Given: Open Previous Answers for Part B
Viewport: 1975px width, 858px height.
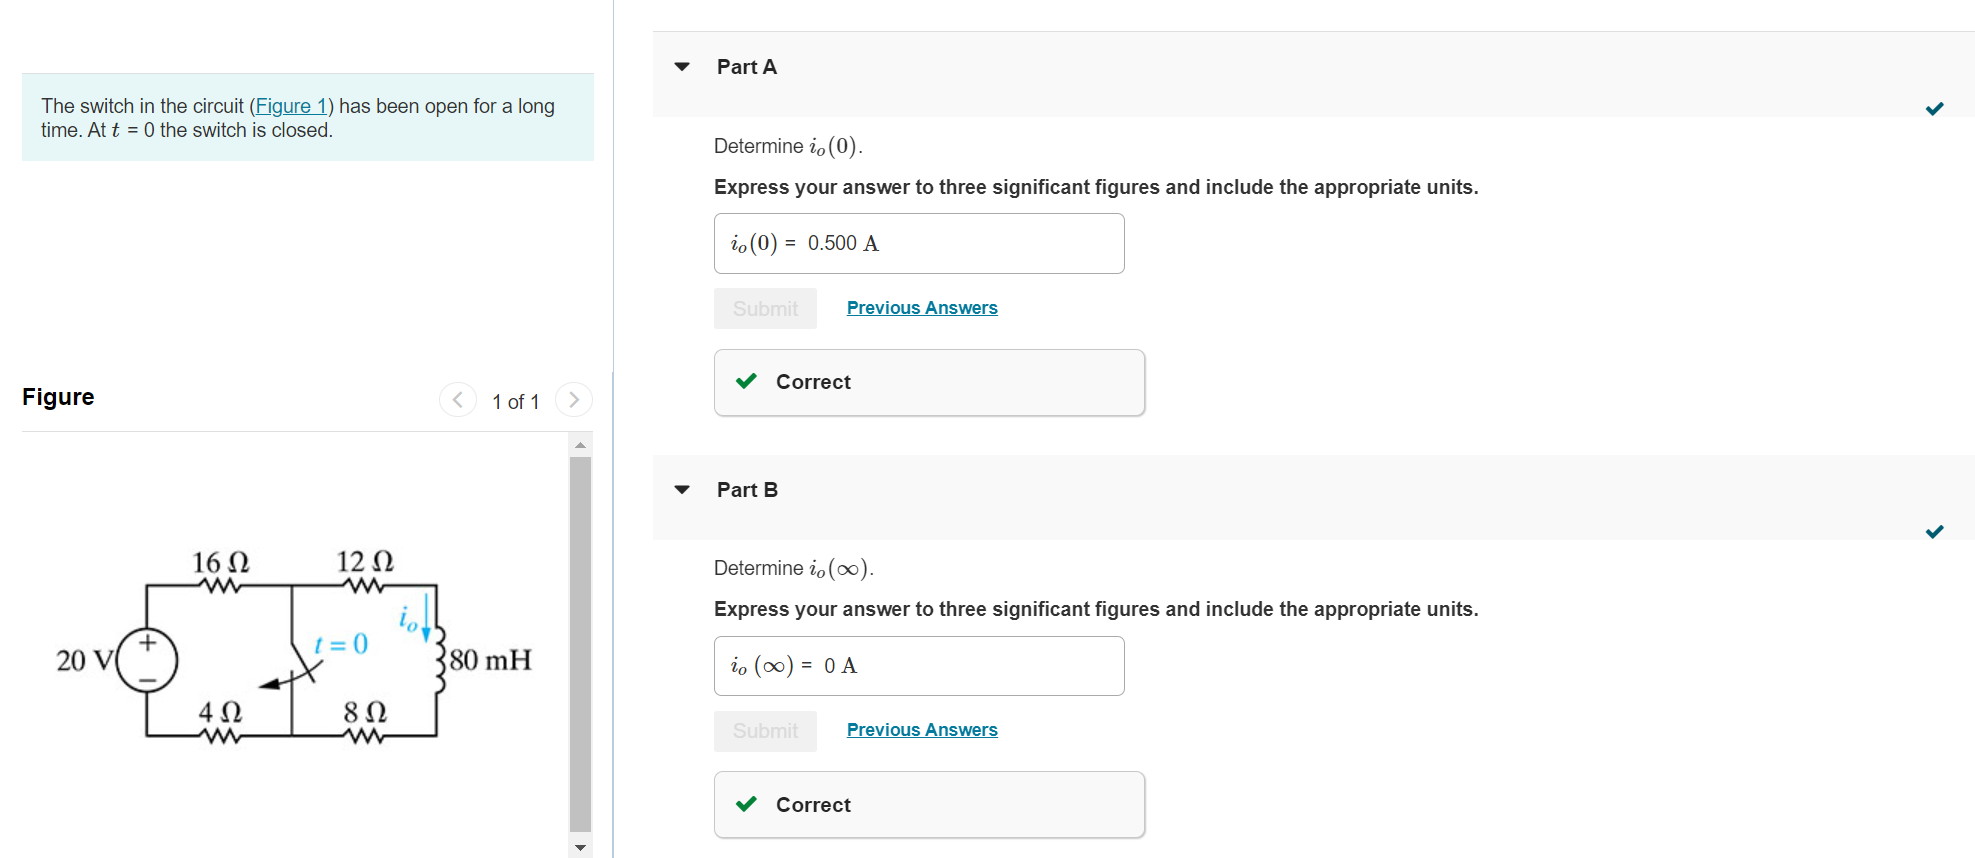Looking at the screenshot, I should (x=921, y=730).
